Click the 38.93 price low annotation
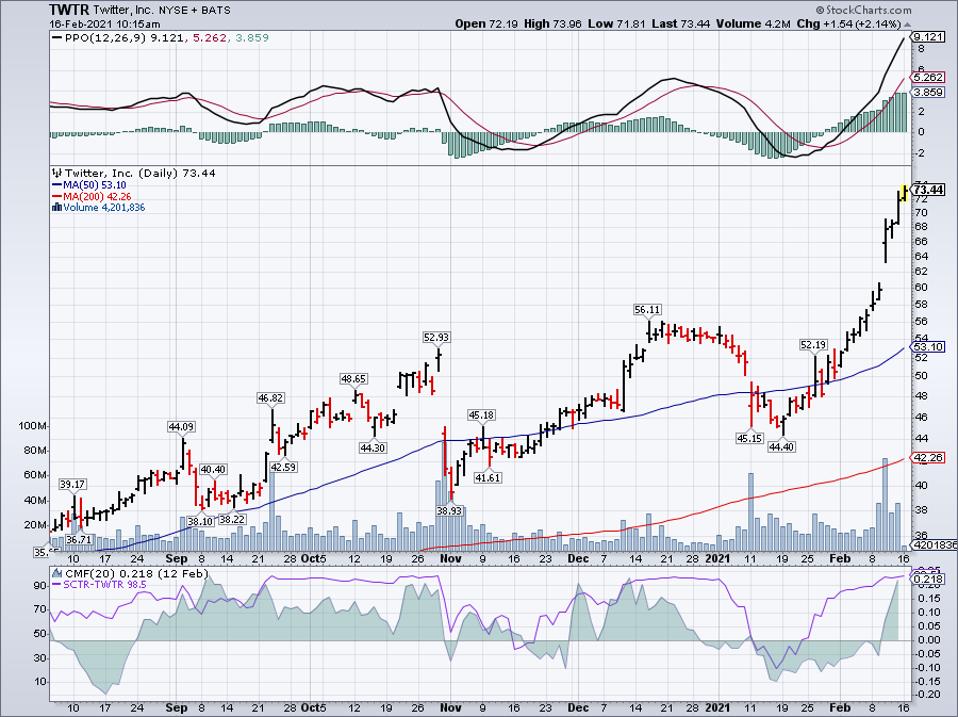The image size is (958, 717). pyautogui.click(x=448, y=510)
